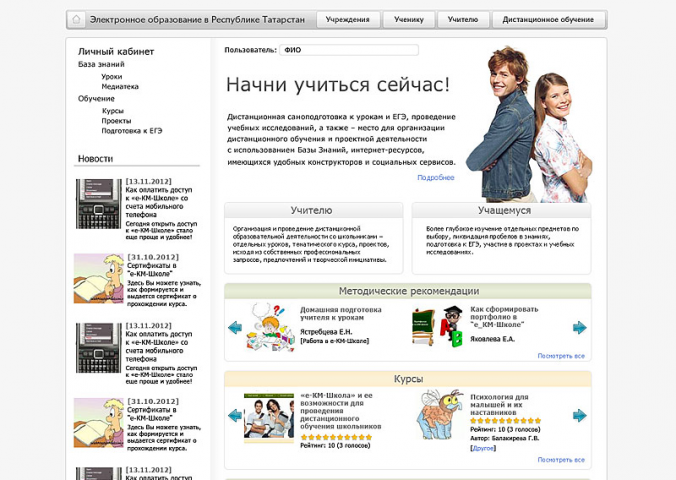Click the Методические рекомендации section header

[x=408, y=291]
